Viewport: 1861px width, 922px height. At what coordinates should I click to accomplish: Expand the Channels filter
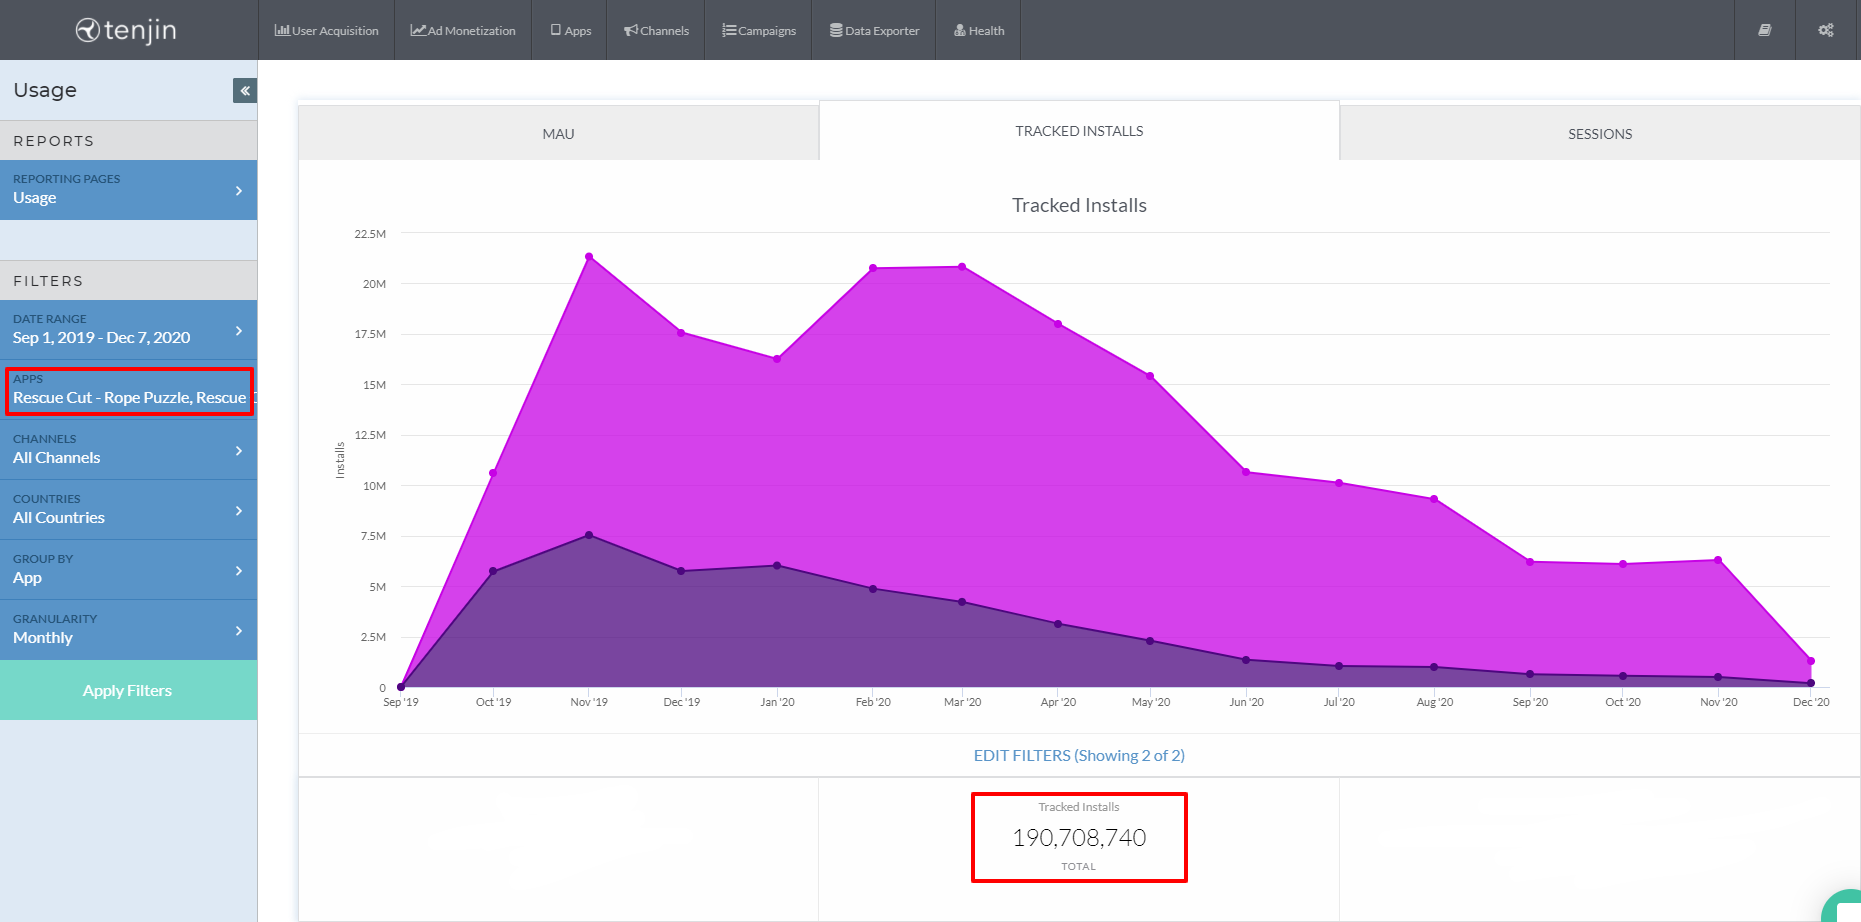coord(128,450)
